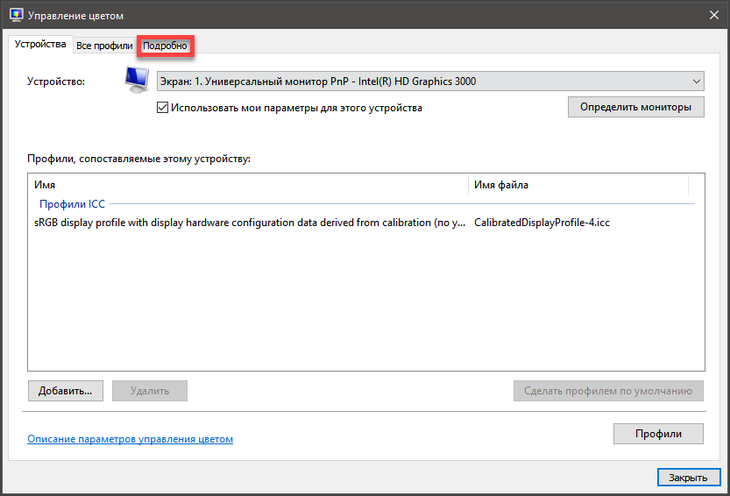730x496 pixels.
Task: Click the CalibratedDisplayProfile-4.icc file name
Action: pyautogui.click(x=542, y=223)
